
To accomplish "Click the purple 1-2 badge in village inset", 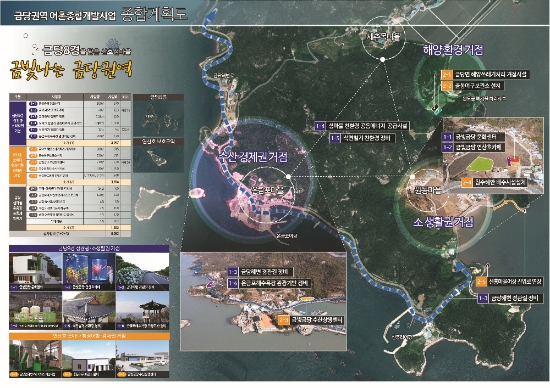I will pos(447,148).
